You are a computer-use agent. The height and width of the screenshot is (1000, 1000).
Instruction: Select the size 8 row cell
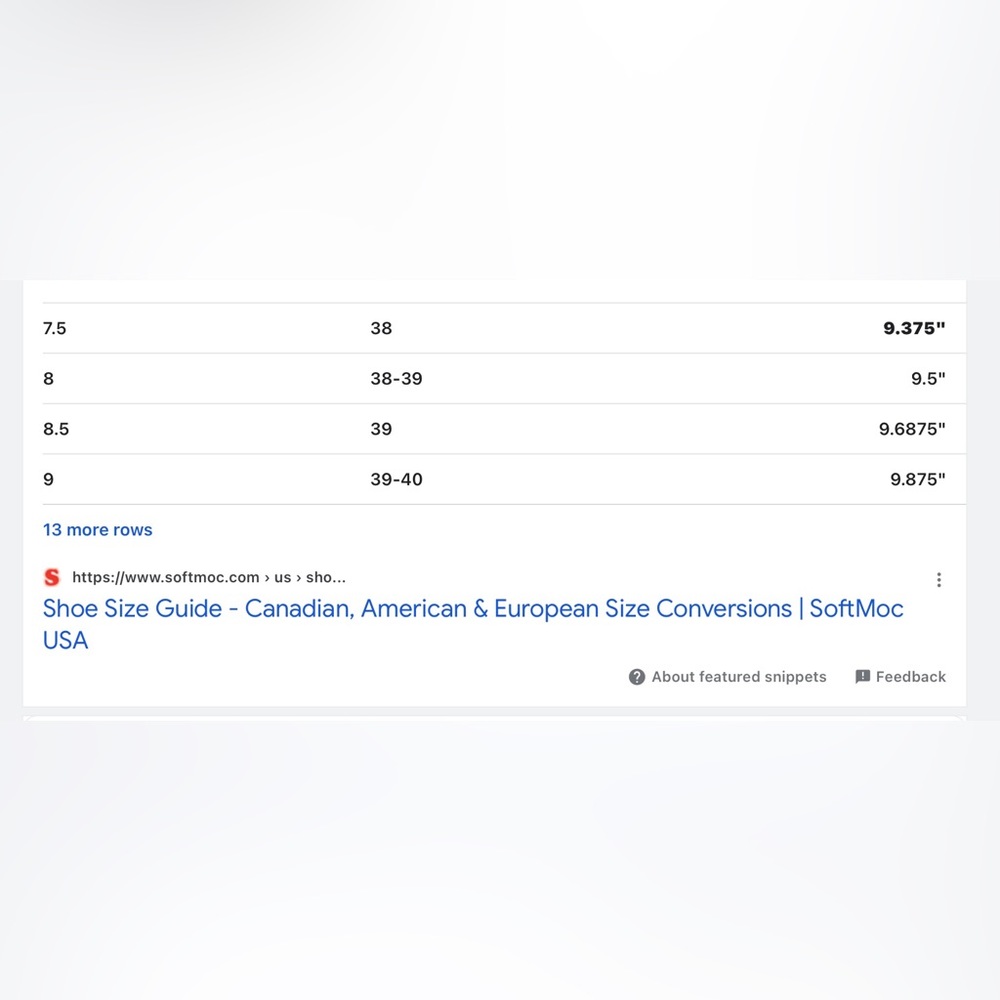[49, 379]
